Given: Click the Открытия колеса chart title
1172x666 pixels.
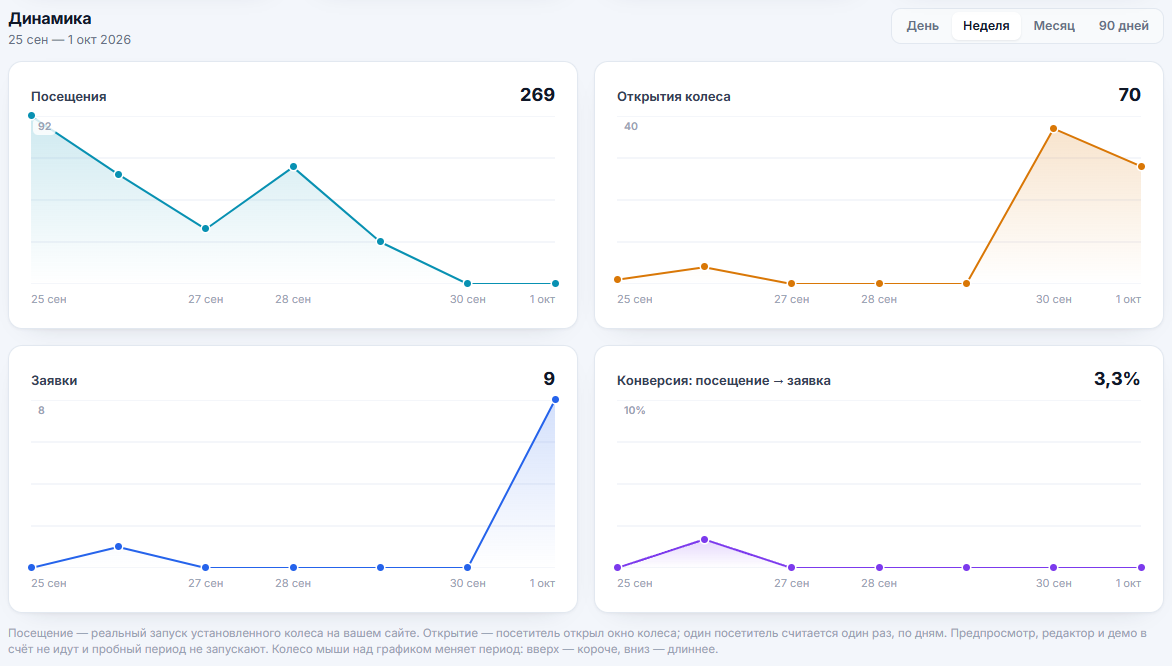Looking at the screenshot, I should click(x=673, y=96).
